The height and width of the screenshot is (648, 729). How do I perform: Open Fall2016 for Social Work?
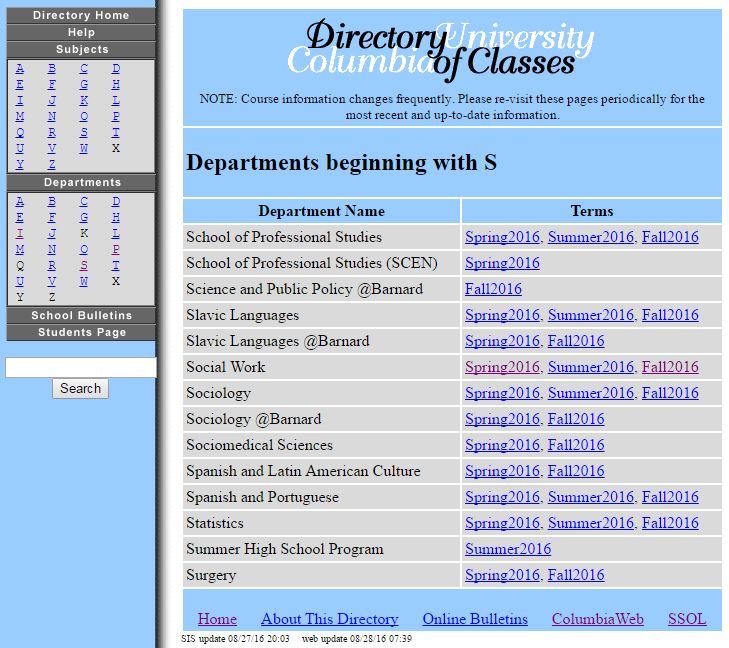(670, 367)
